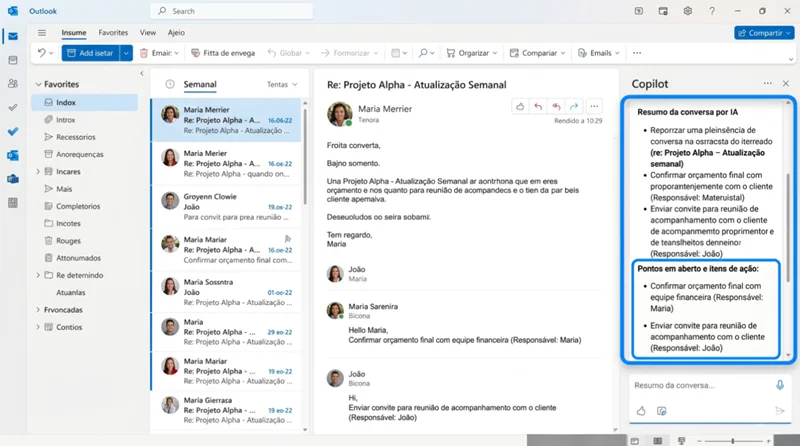This screenshot has width=800, height=446.
Task: Open the Compariar dropdown
Action: 537,53
